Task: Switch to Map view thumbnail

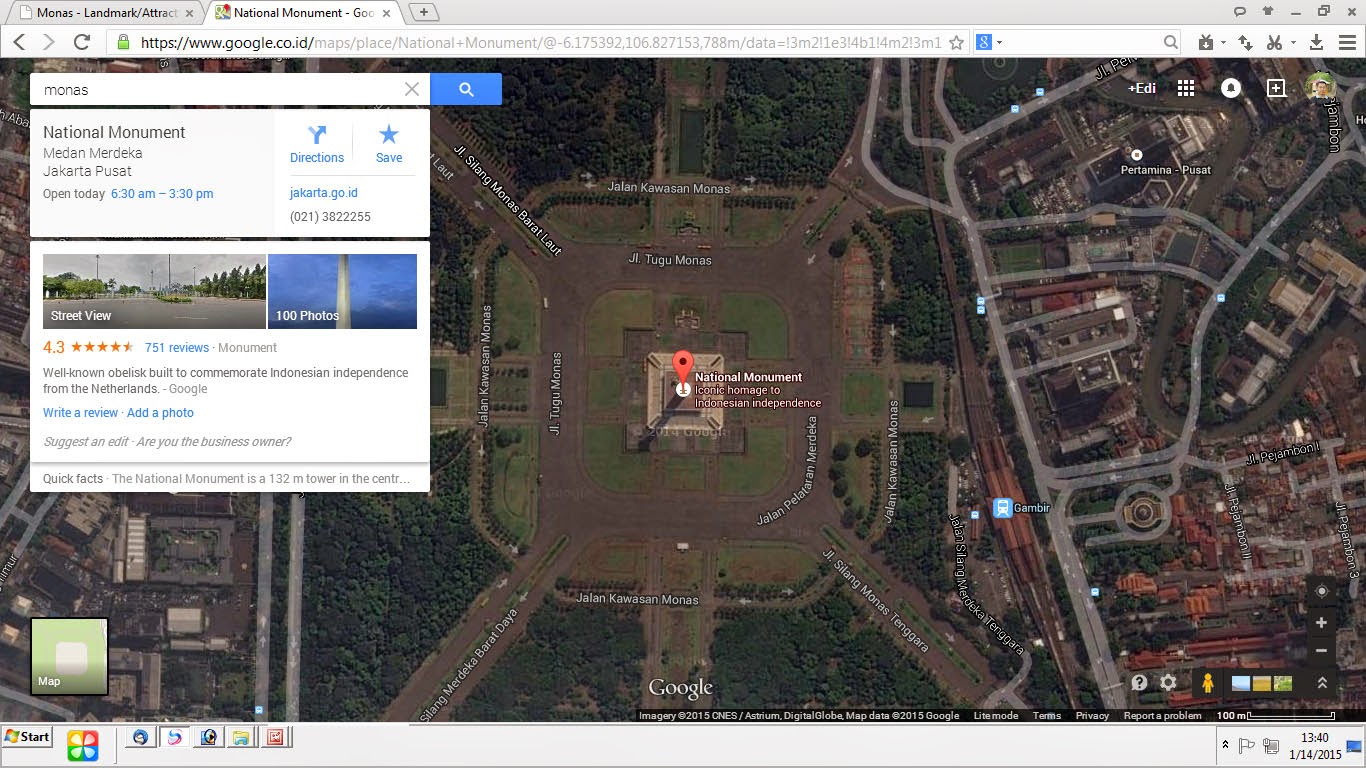Action: tap(69, 656)
